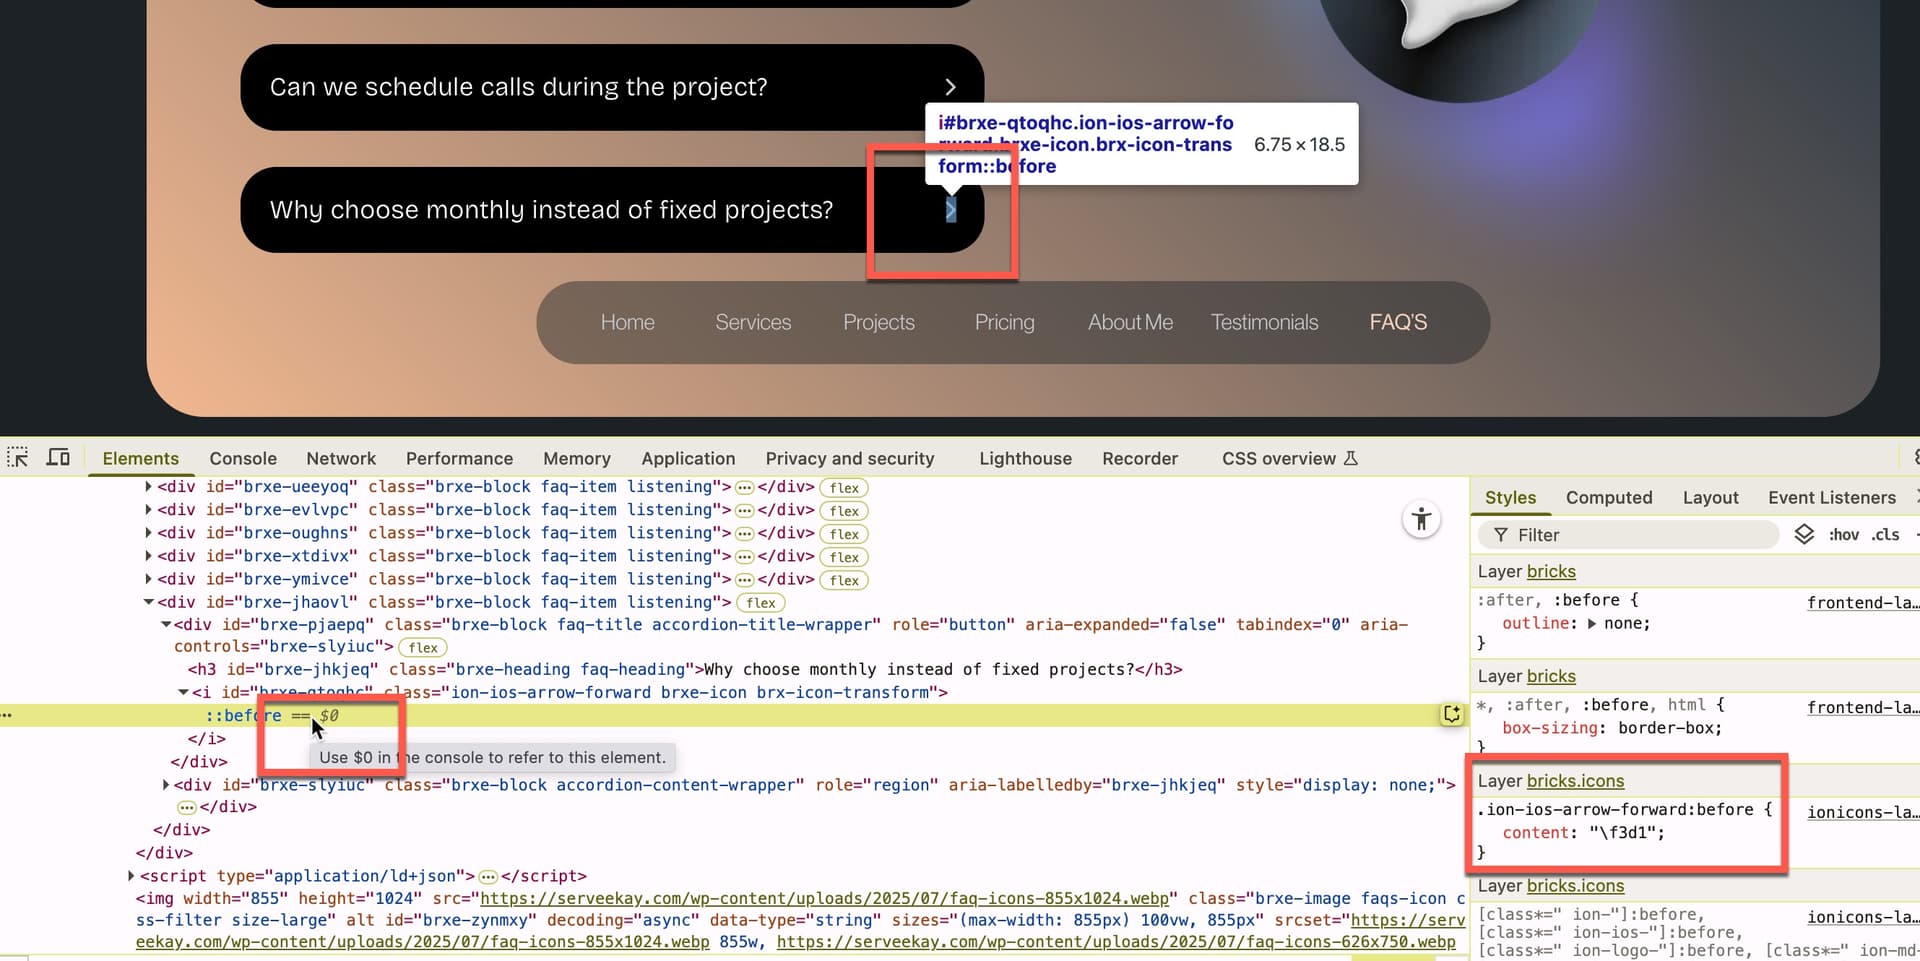Image resolution: width=1920 pixels, height=961 pixels.
Task: Open the Console tab
Action: 243,458
